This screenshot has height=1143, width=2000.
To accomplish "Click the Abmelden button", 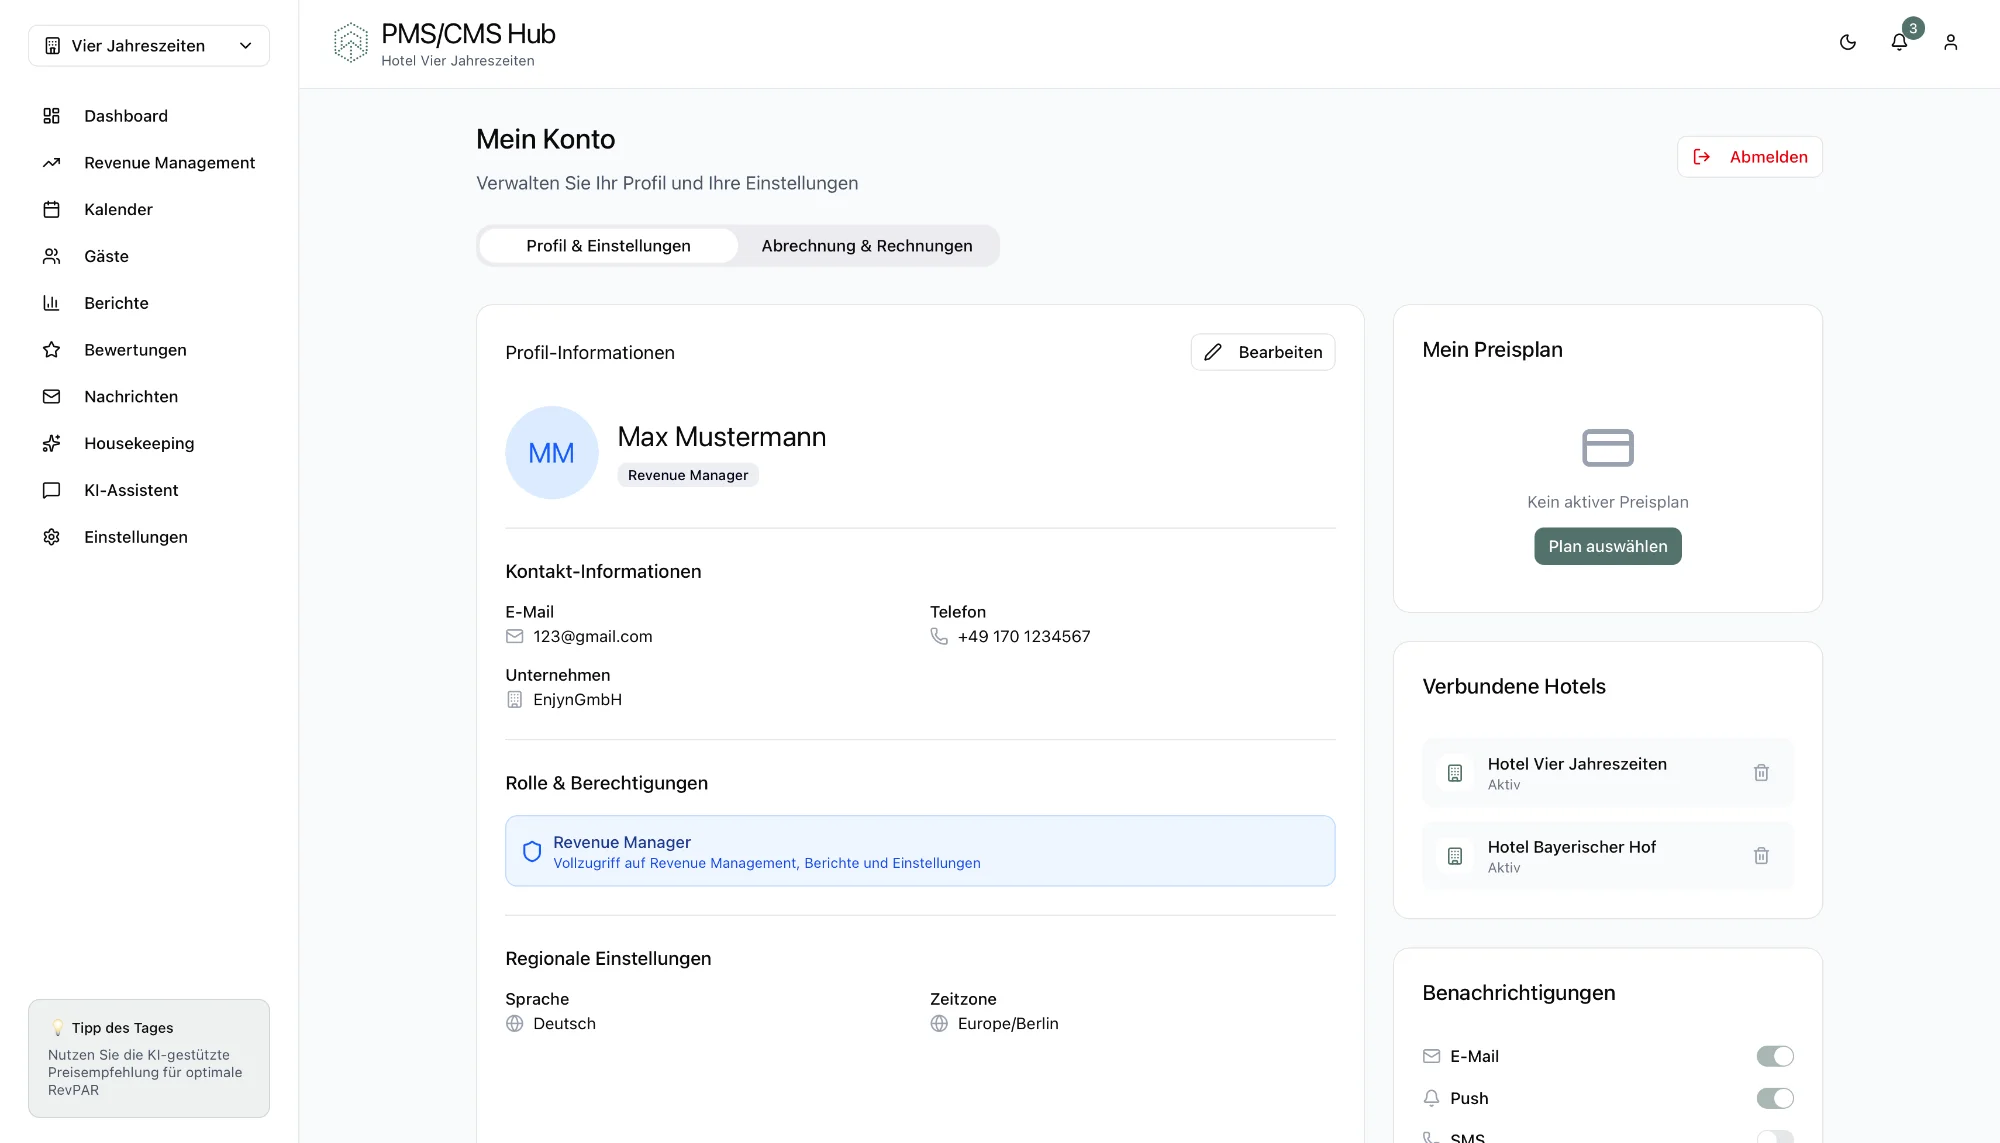I will tap(1749, 157).
